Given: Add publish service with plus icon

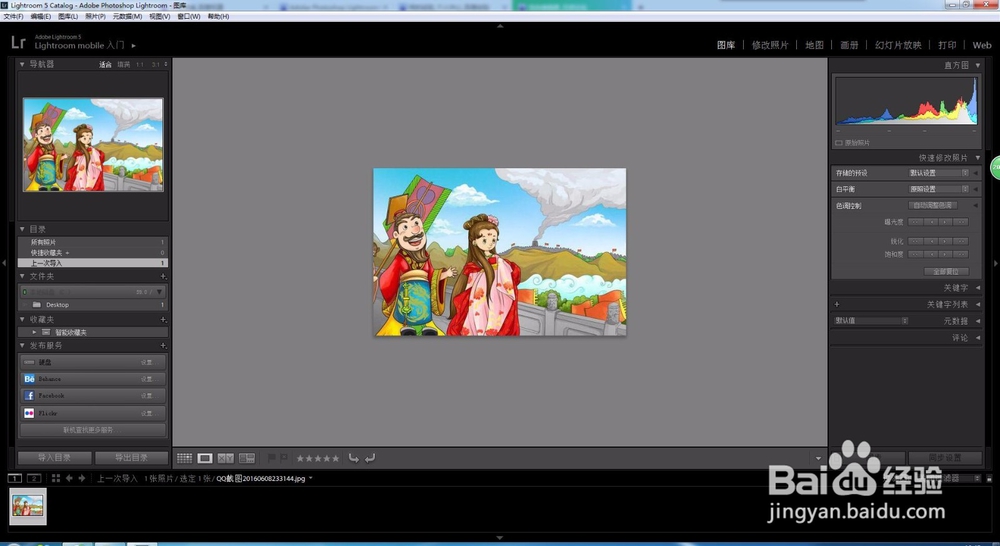Looking at the screenshot, I should 163,346.
